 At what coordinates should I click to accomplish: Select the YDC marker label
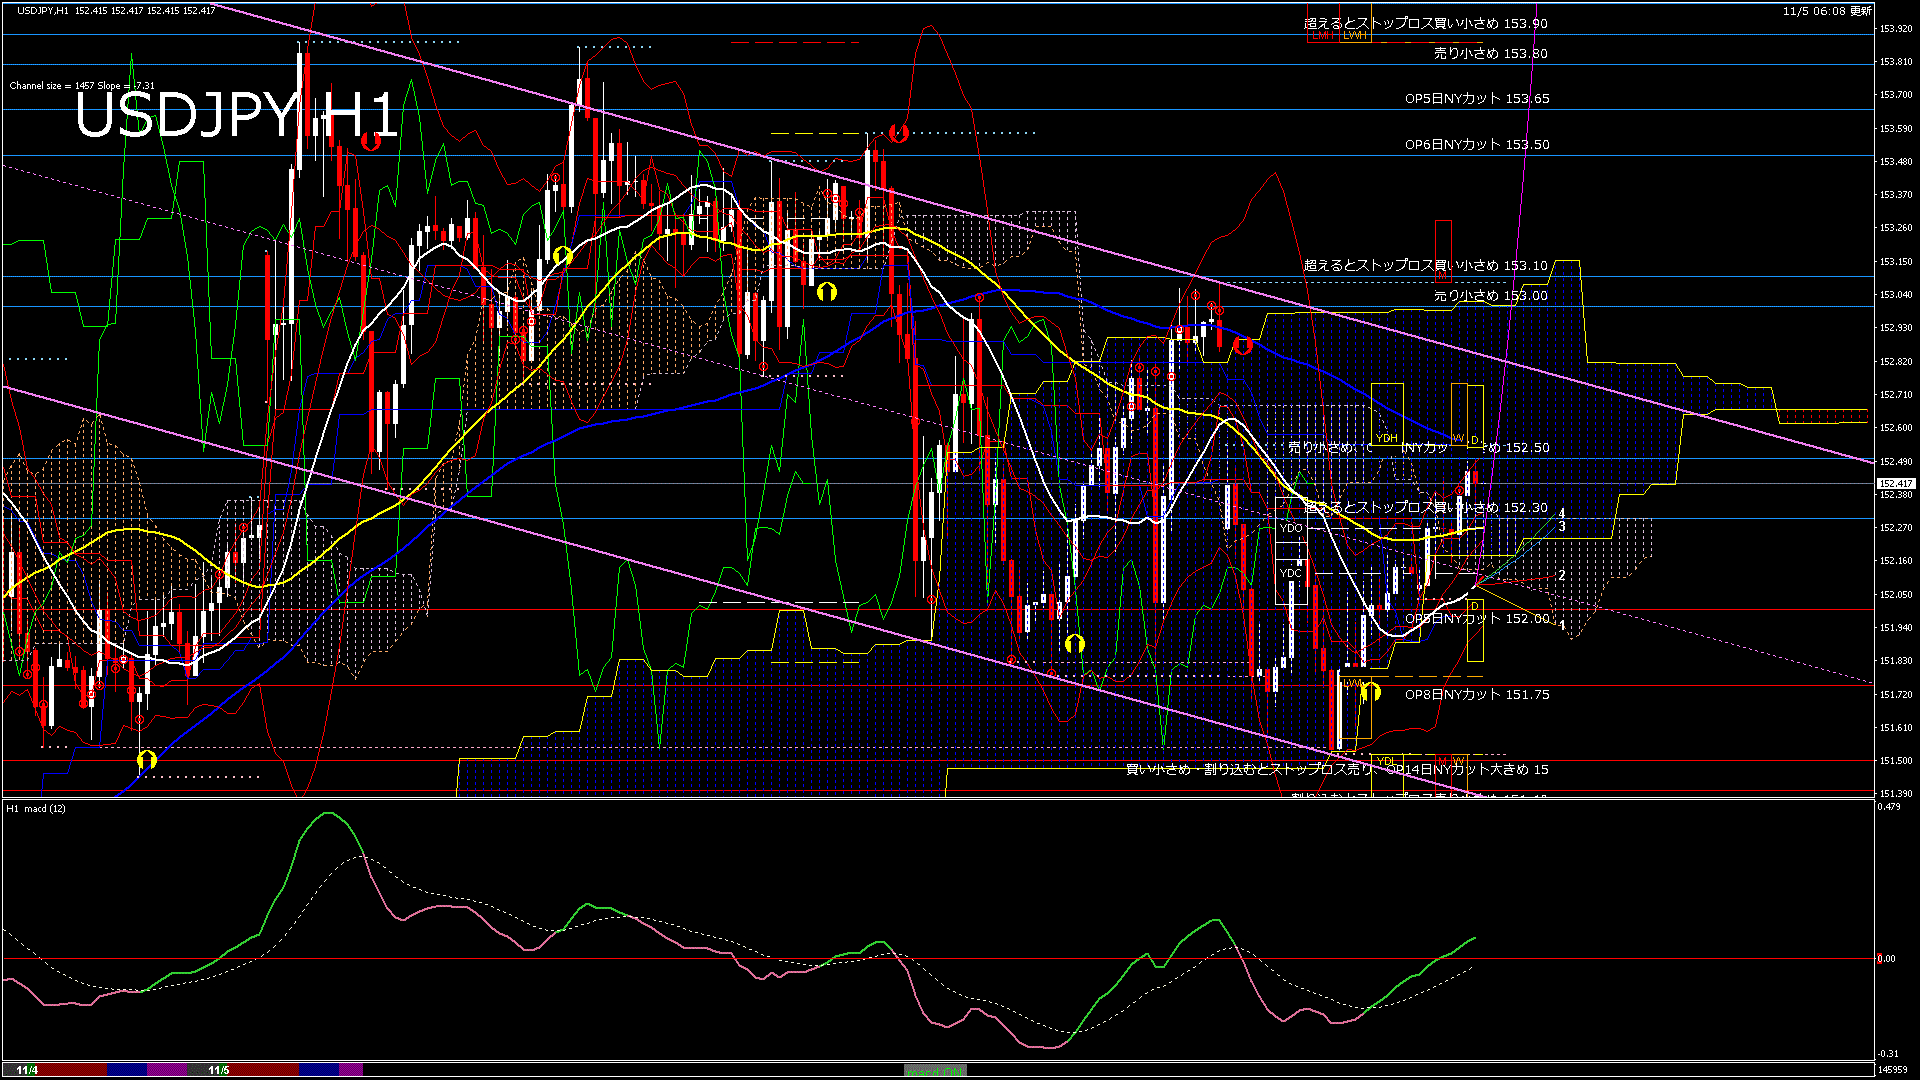point(1291,573)
